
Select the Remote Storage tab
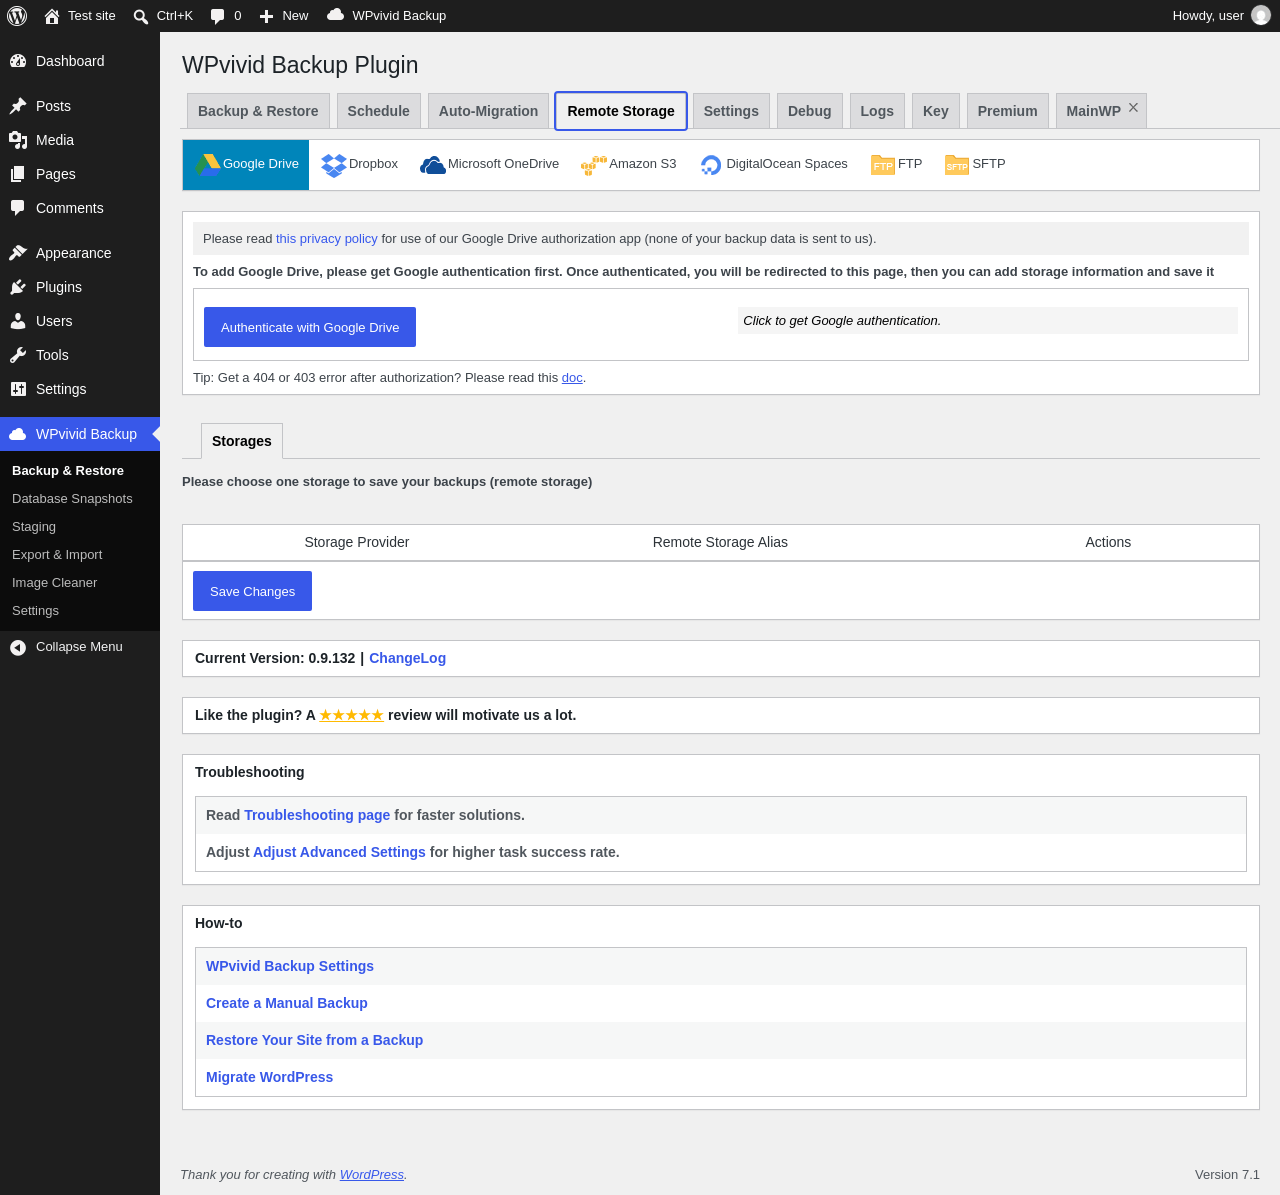point(621,111)
